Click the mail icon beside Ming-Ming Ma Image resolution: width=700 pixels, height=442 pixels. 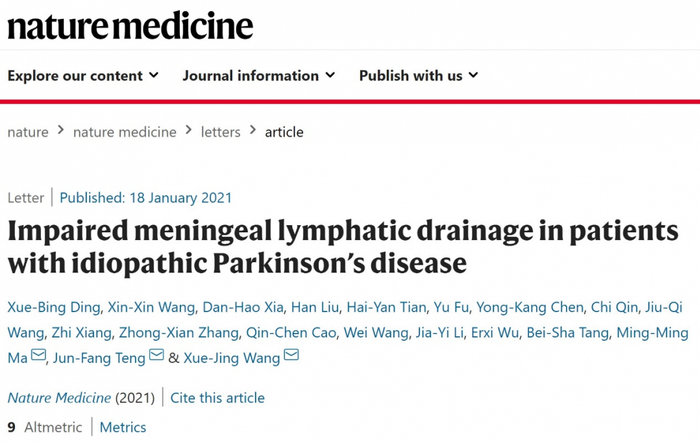(x=39, y=357)
